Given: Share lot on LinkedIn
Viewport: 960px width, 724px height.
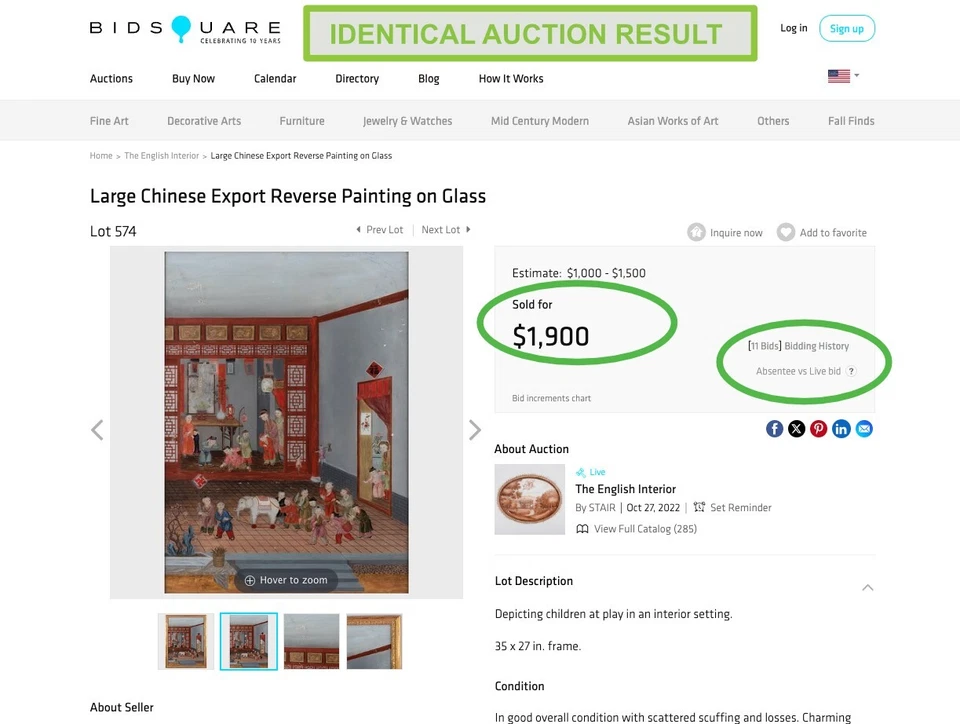Looking at the screenshot, I should pyautogui.click(x=841, y=429).
